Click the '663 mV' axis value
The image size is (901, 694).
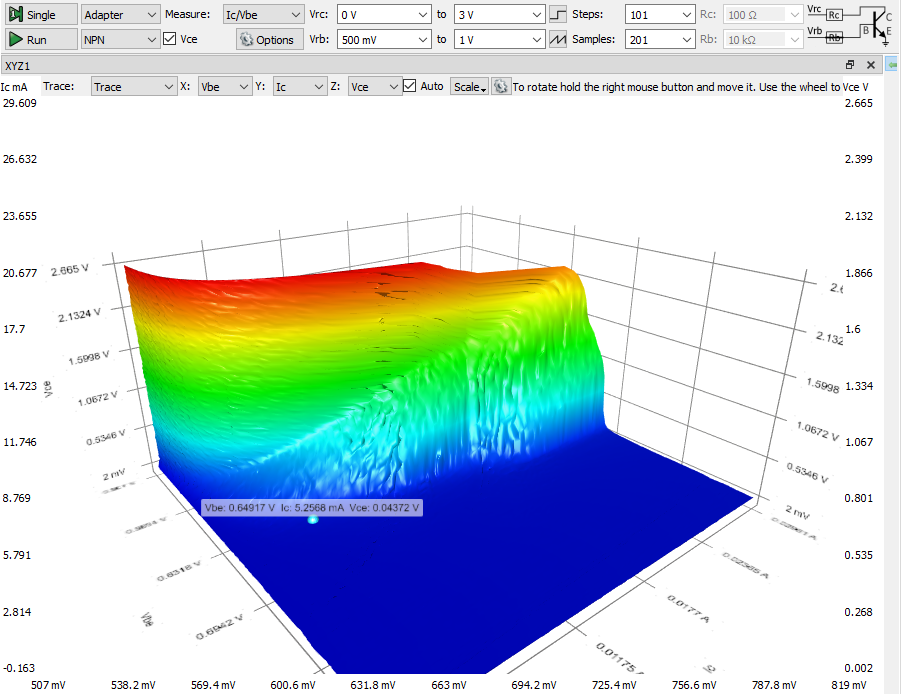(x=449, y=685)
